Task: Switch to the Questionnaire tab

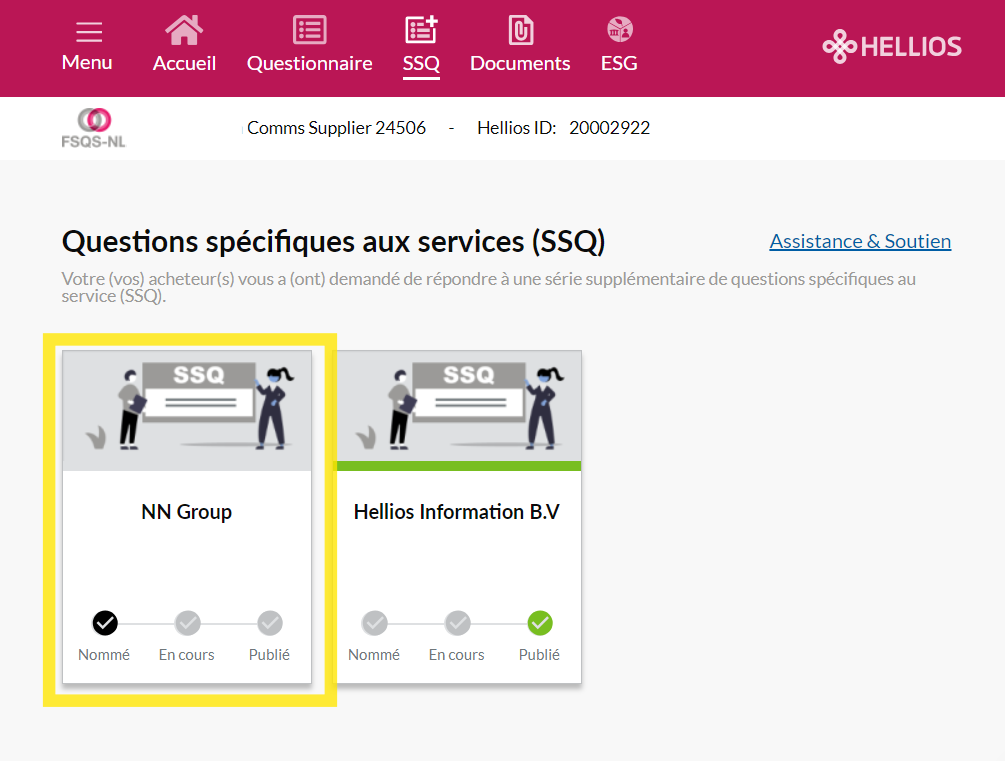Action: pyautogui.click(x=310, y=63)
